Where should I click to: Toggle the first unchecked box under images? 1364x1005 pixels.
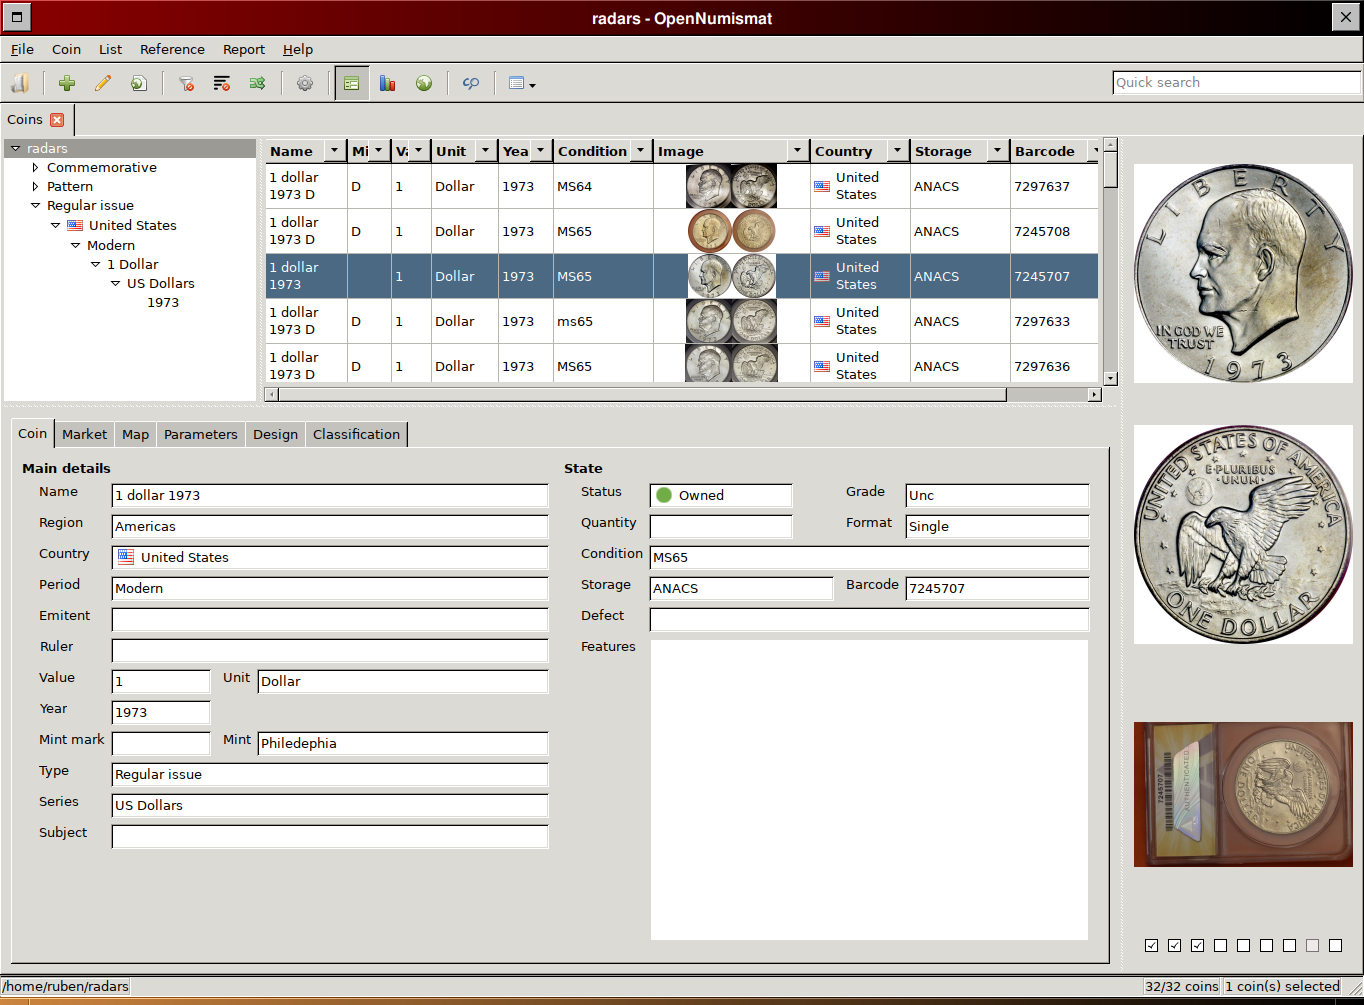click(1221, 945)
